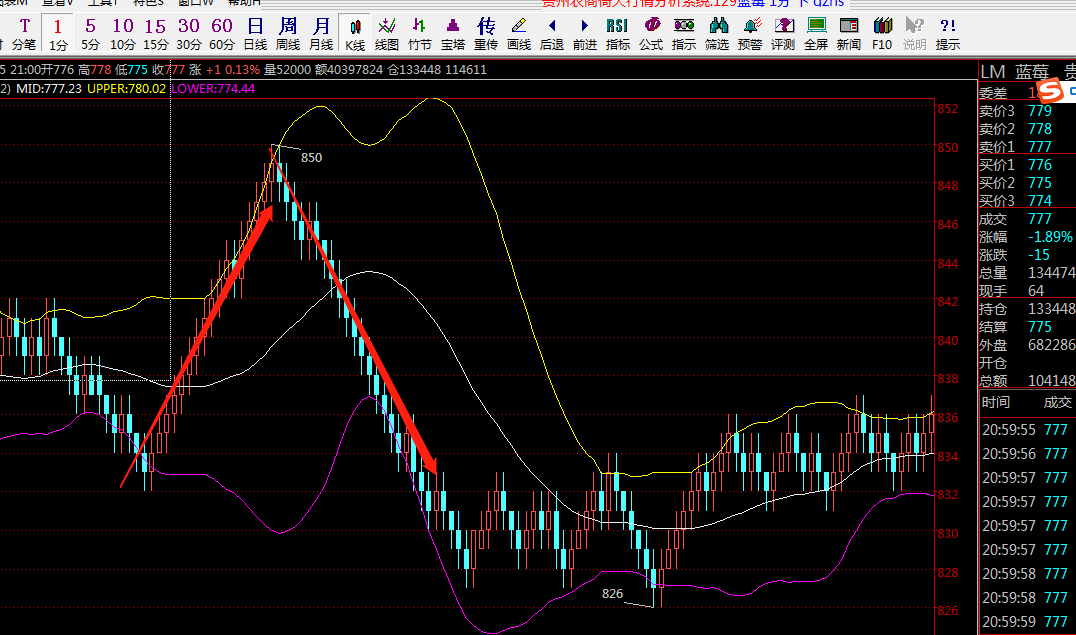Click the 852 price axis label

(x=948, y=108)
